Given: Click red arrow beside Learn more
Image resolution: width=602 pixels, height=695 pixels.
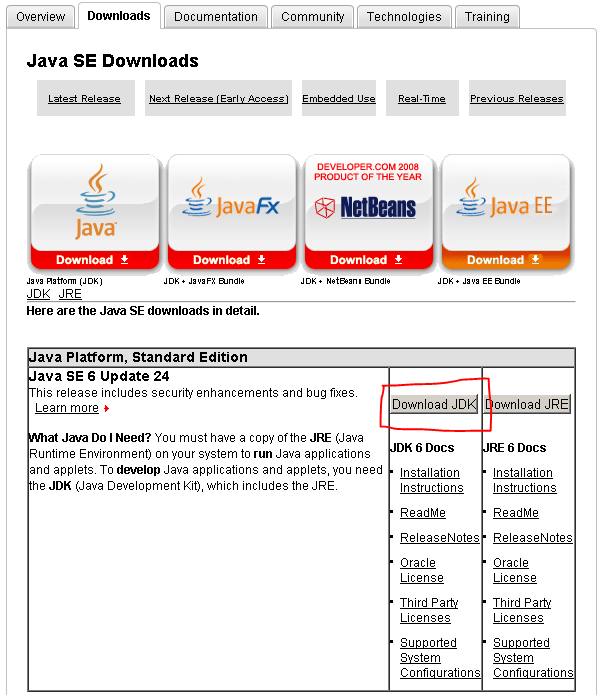Looking at the screenshot, I should point(106,408).
